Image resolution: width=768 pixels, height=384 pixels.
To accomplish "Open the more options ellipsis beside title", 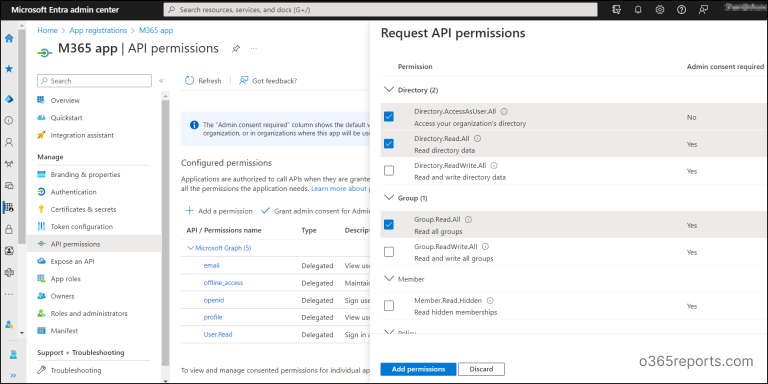I will (x=254, y=48).
